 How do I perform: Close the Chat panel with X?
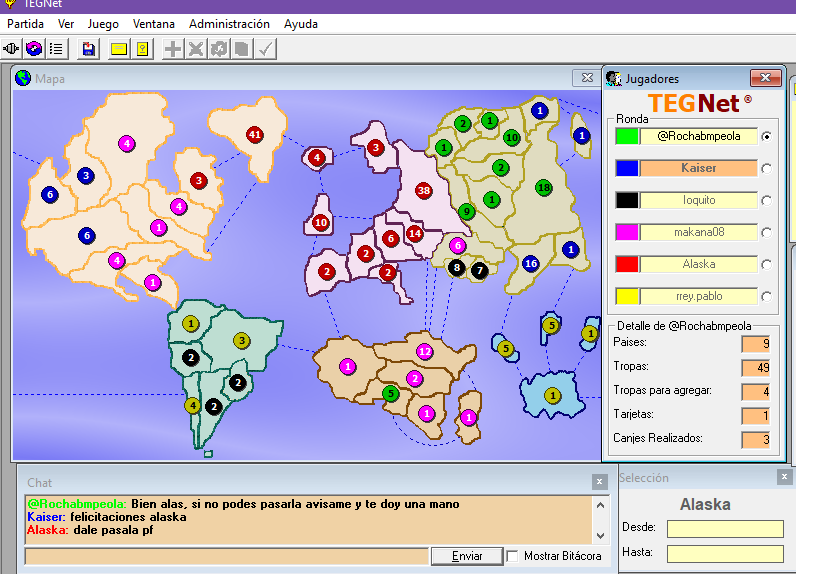pyautogui.click(x=599, y=481)
